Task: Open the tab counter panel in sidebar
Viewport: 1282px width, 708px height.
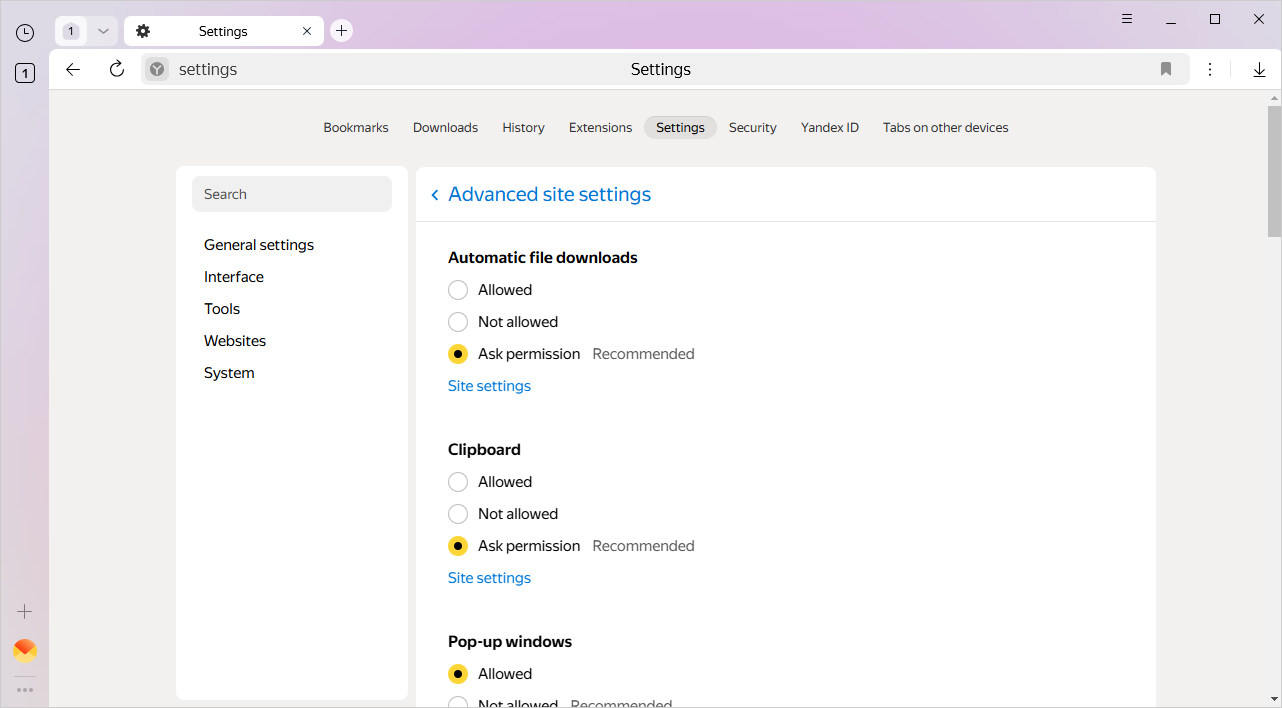Action: [x=25, y=73]
